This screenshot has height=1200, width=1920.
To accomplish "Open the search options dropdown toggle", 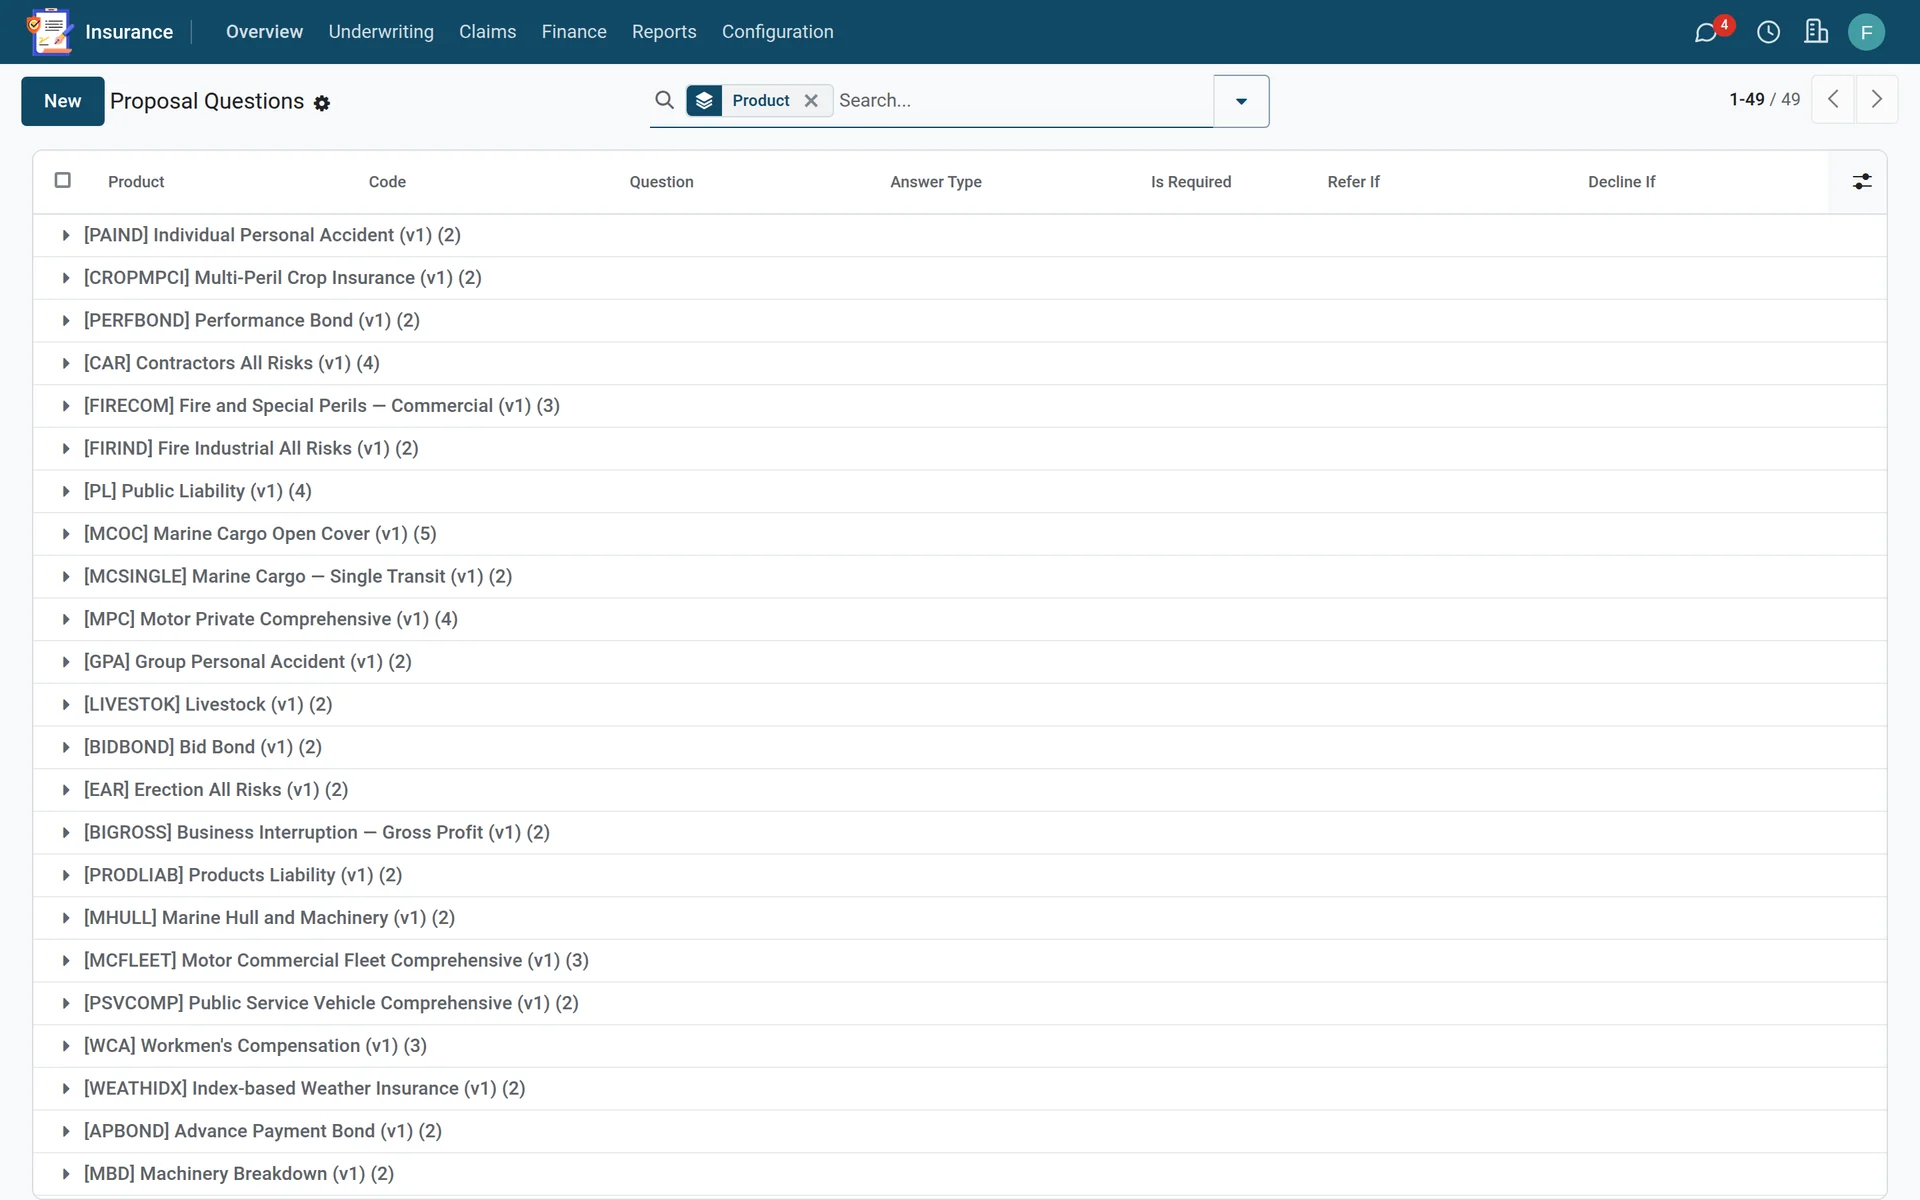I will (x=1241, y=101).
